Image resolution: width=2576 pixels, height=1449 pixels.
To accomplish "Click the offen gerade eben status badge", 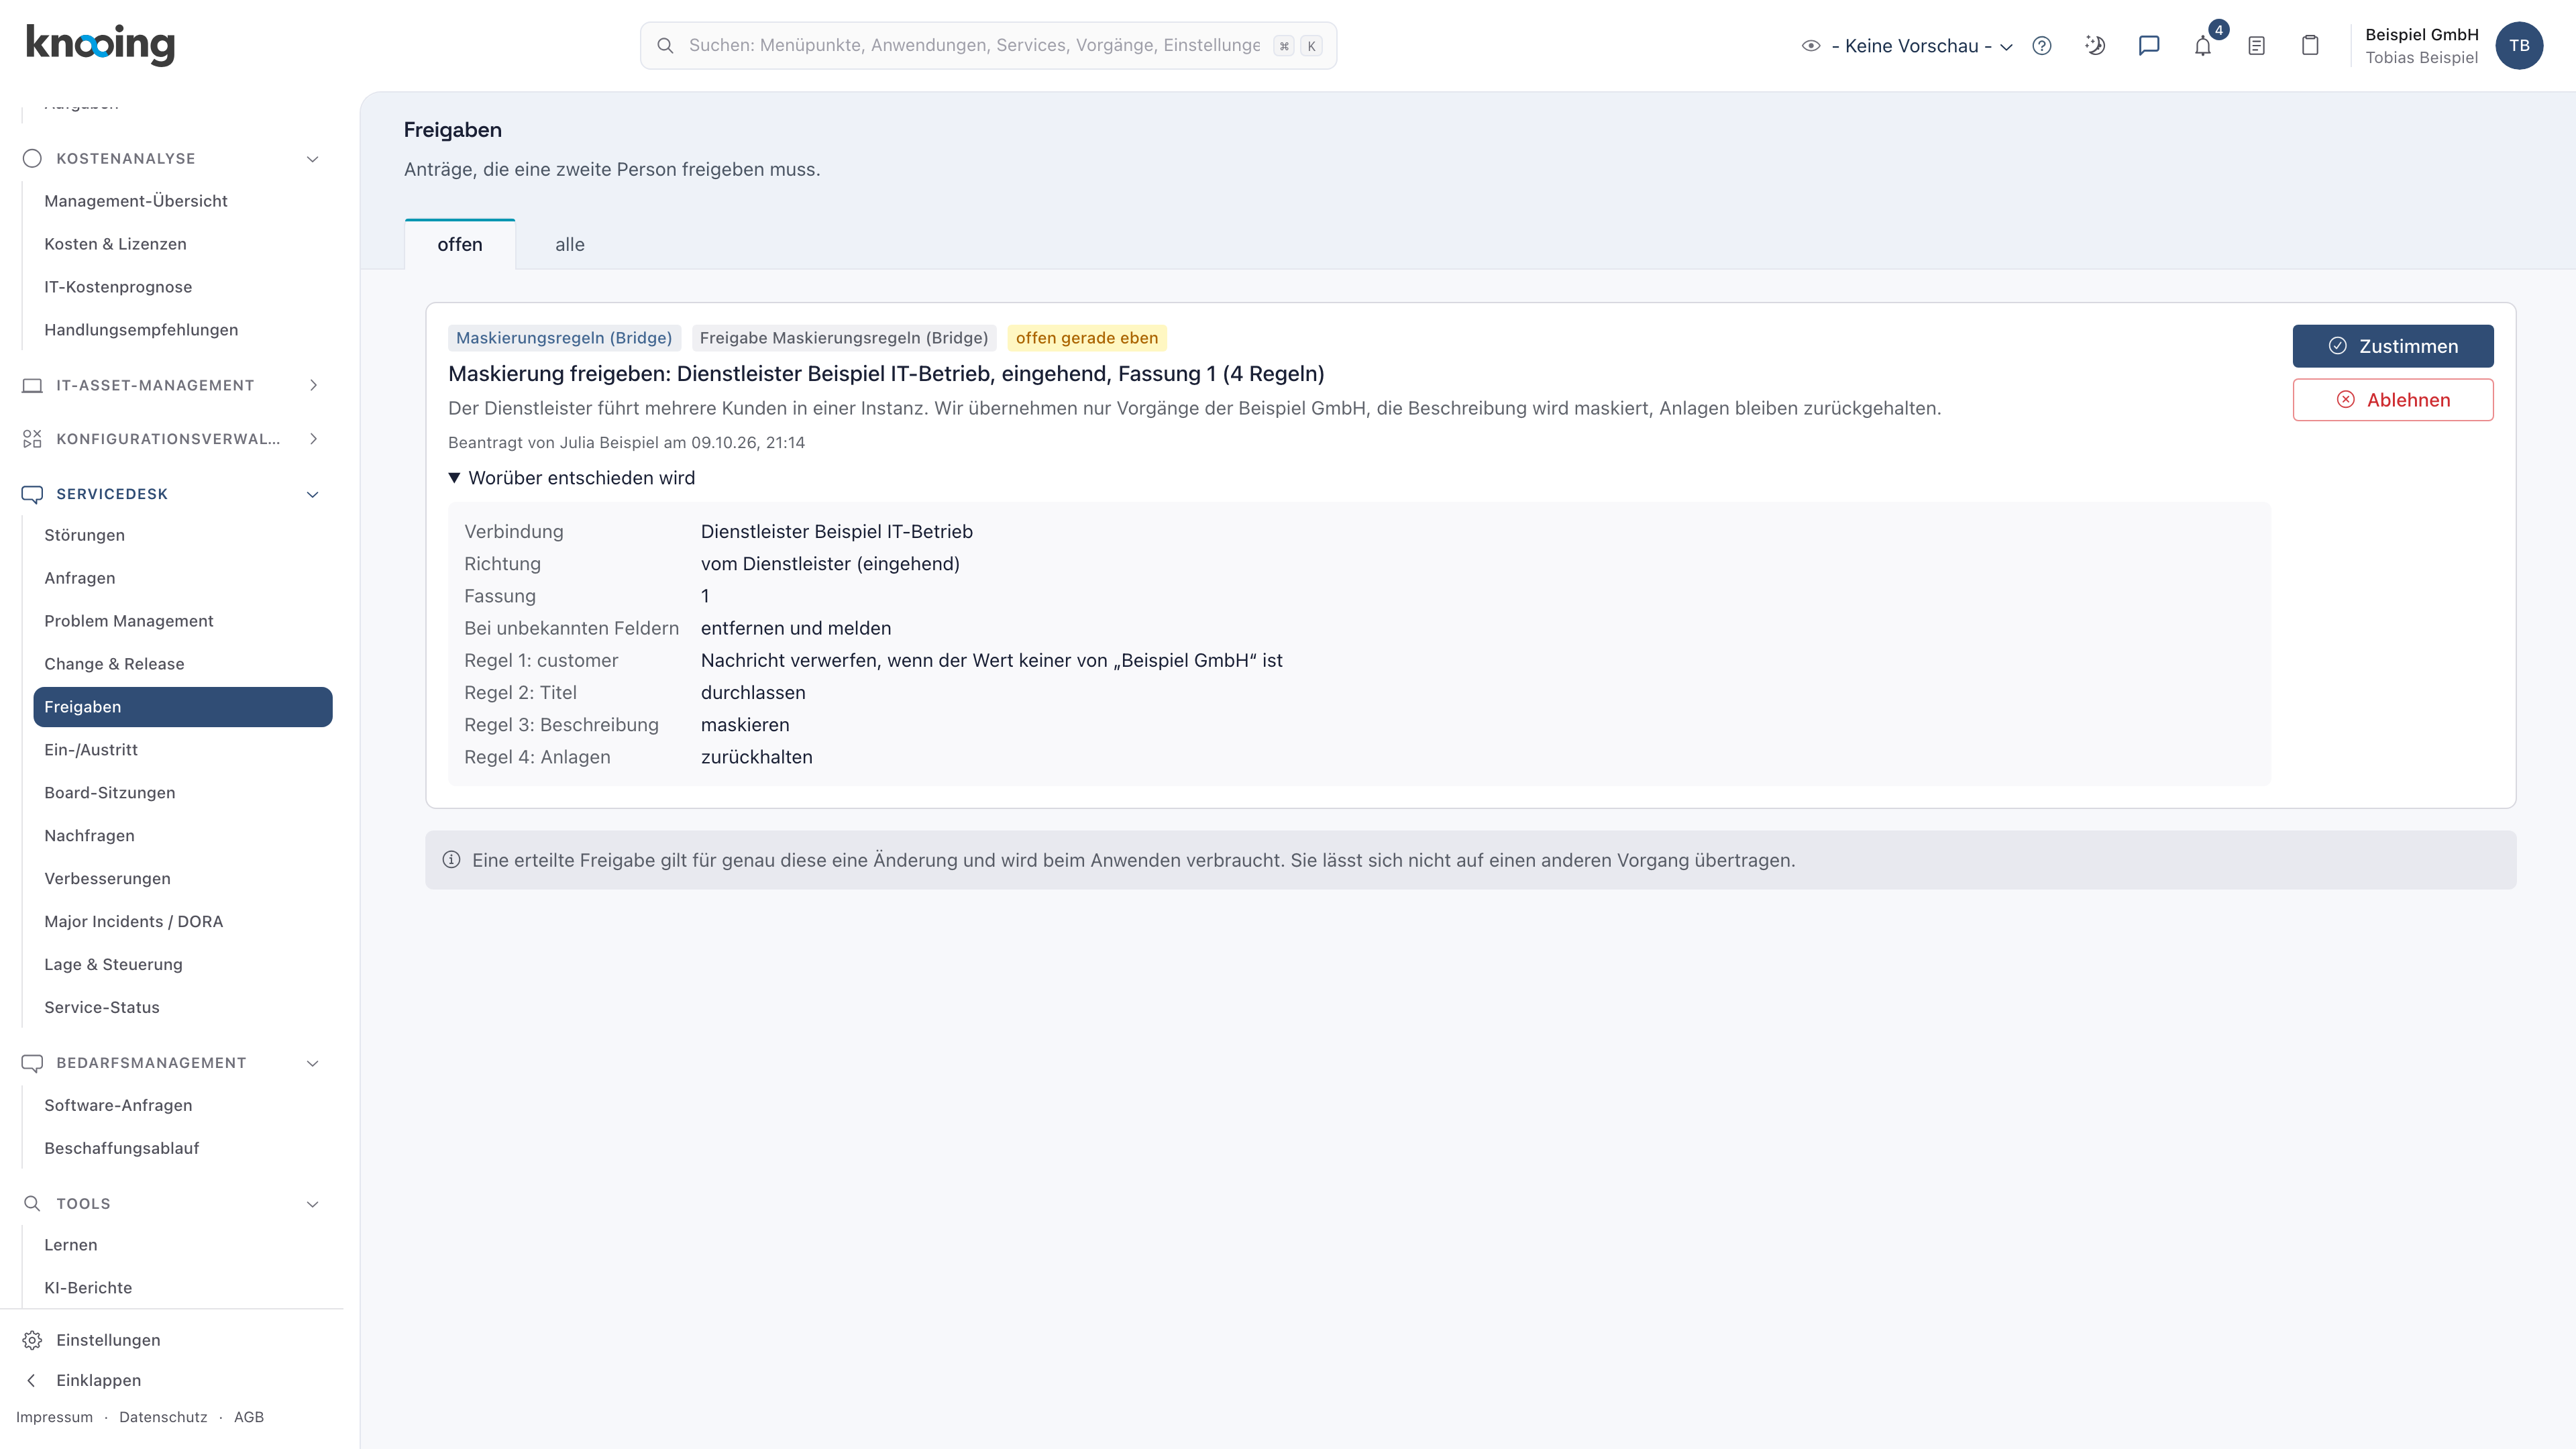I will pos(1087,338).
